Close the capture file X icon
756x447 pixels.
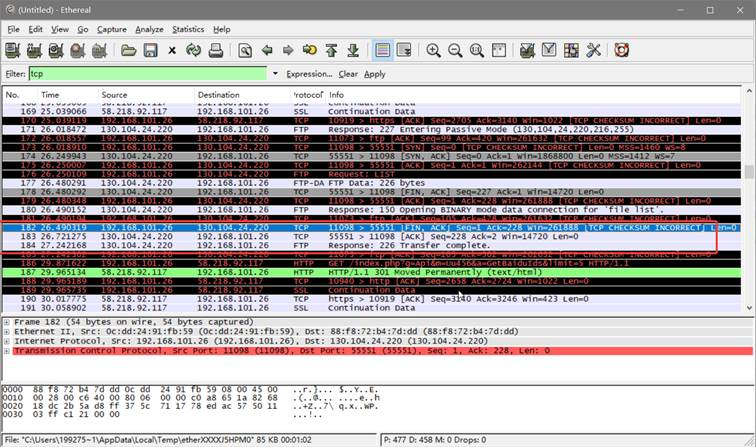pos(172,50)
